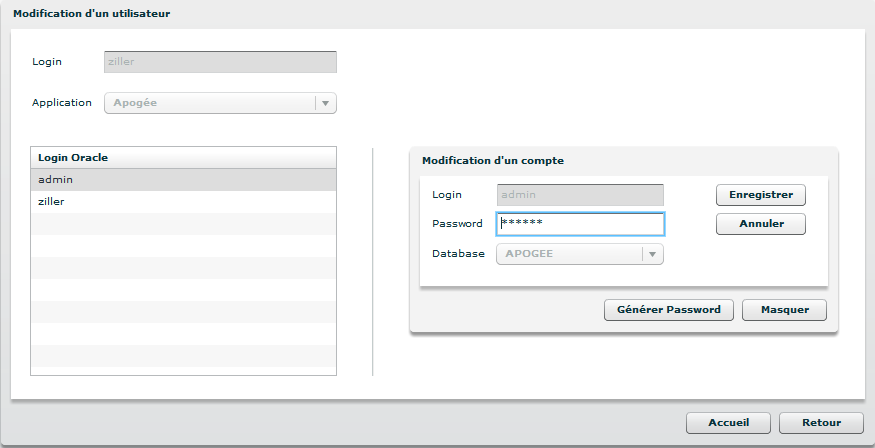This screenshot has width=875, height=448.
Task: Select the admin row in Login Oracle
Action: tap(184, 180)
